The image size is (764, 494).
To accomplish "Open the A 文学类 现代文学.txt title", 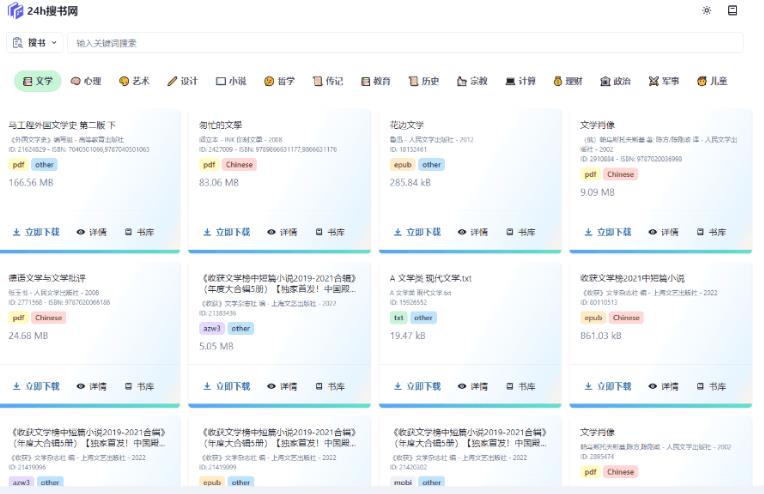I will click(x=430, y=278).
